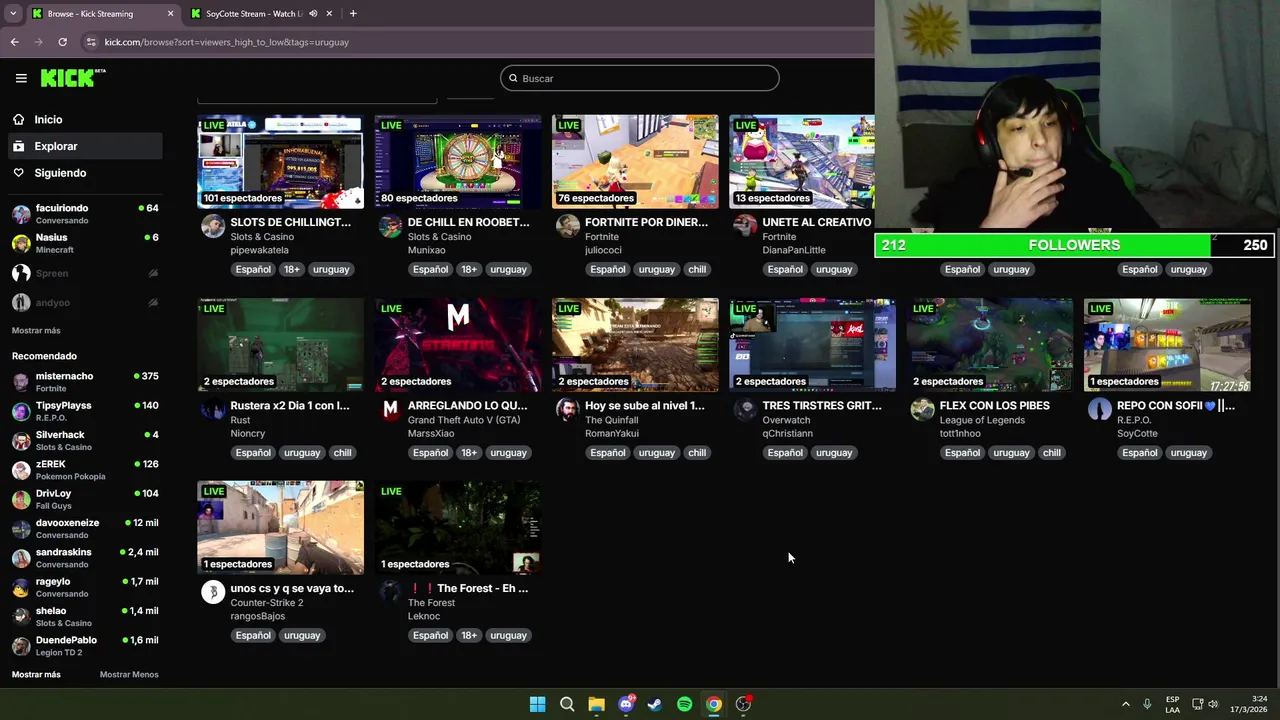Select uruguay tag under Nioncry stream
Screen dimensions: 1280x720
pyautogui.click(x=302, y=452)
